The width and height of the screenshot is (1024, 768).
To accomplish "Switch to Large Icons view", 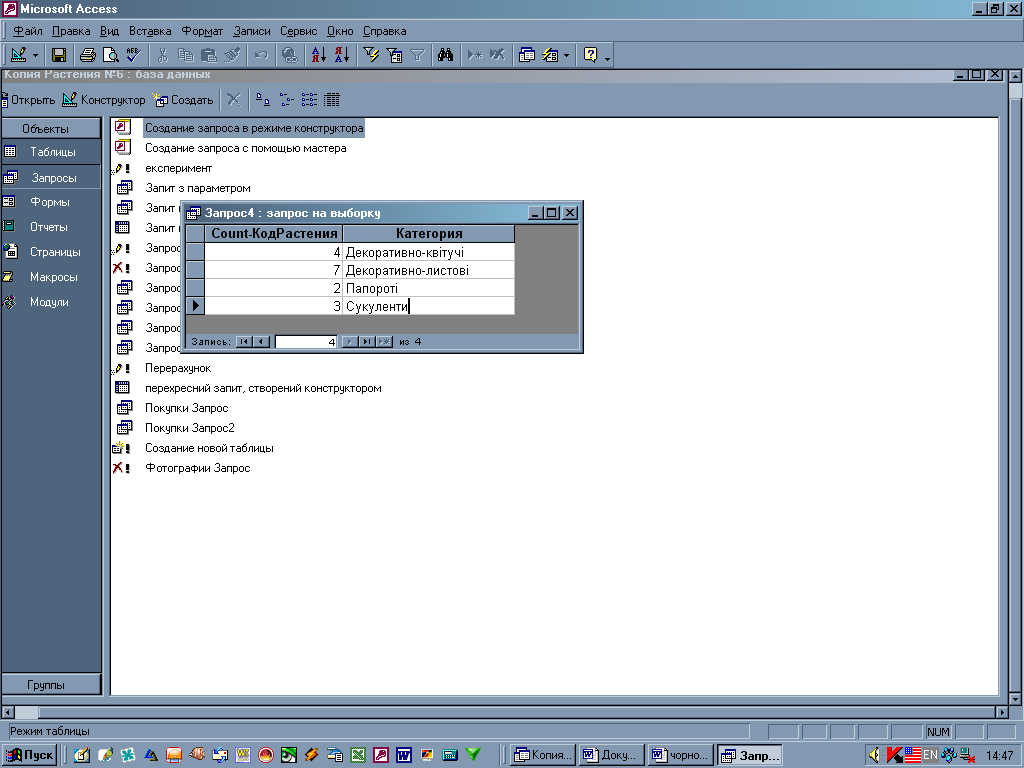I will (263, 100).
